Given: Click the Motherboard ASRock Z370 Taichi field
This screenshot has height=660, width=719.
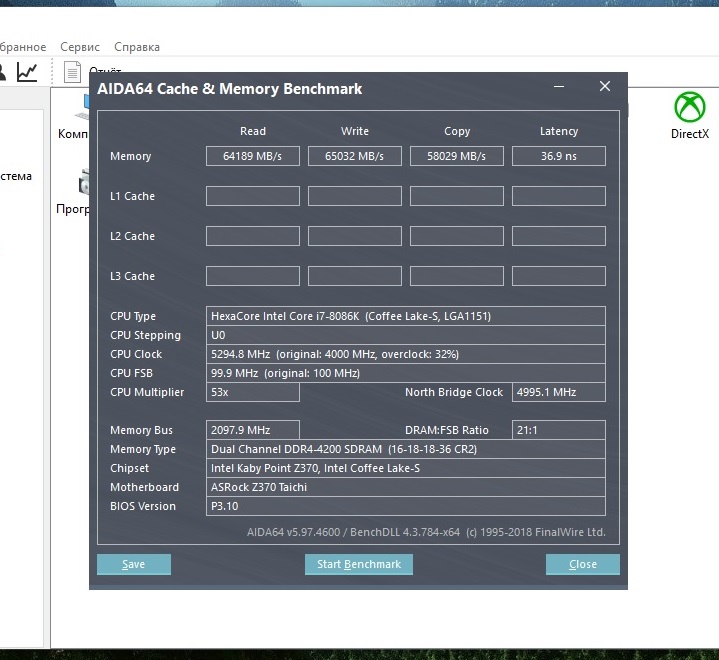Looking at the screenshot, I should 406,487.
